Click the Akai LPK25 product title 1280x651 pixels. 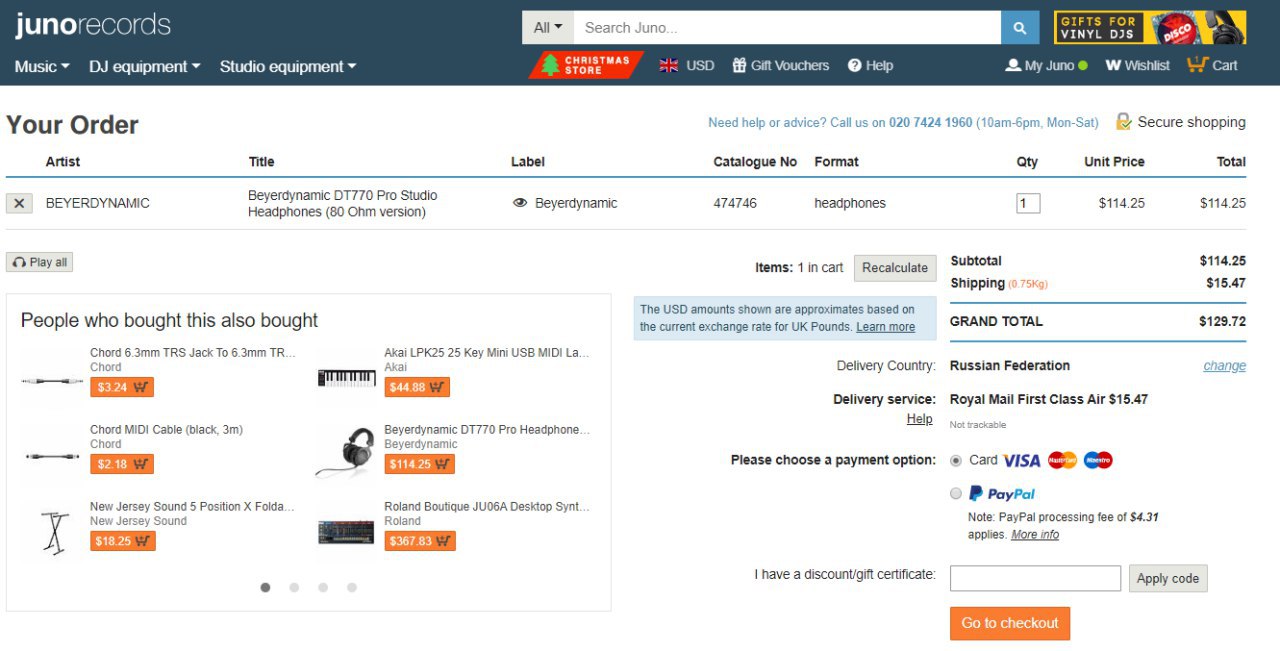(487, 352)
